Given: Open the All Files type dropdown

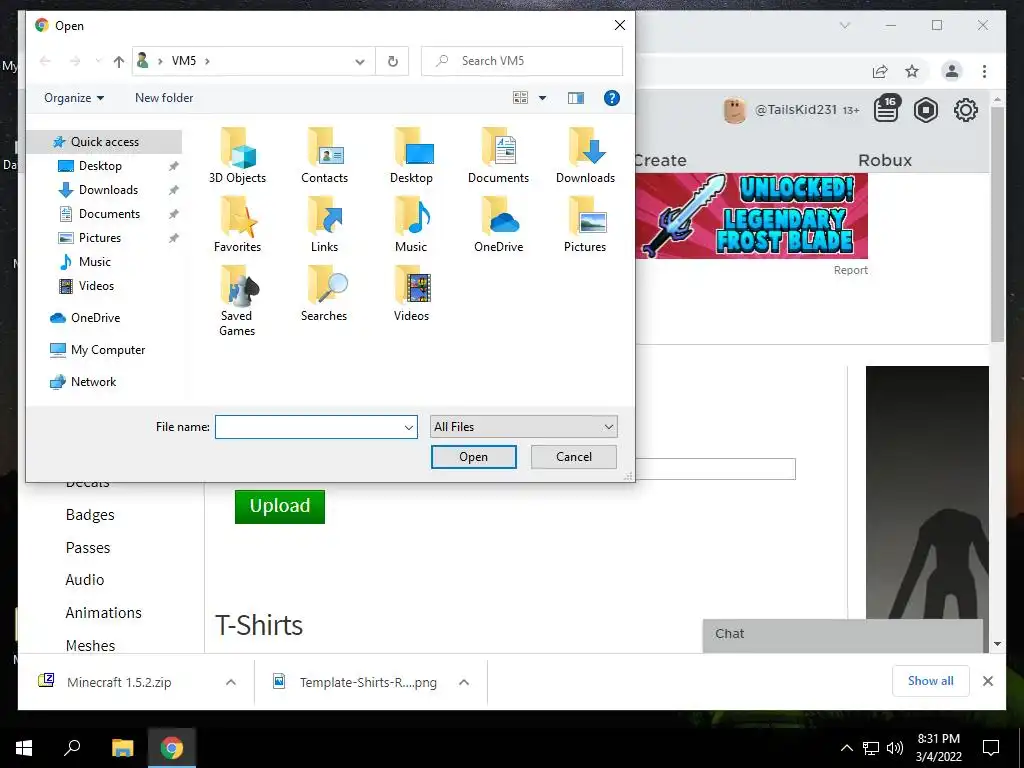Looking at the screenshot, I should pos(523,427).
